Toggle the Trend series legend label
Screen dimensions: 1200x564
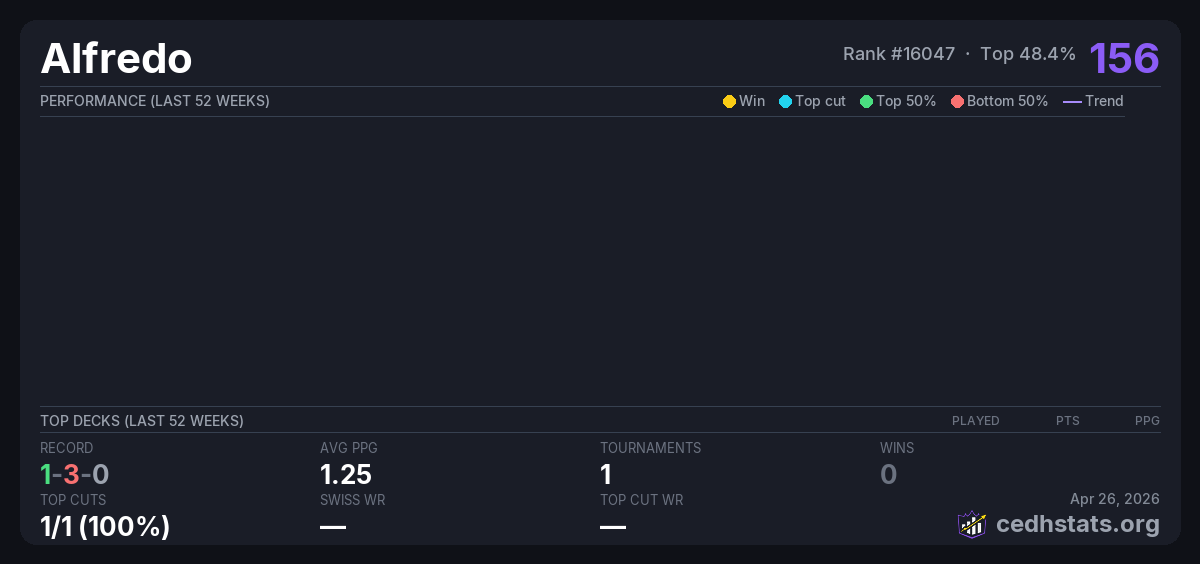coord(1104,101)
